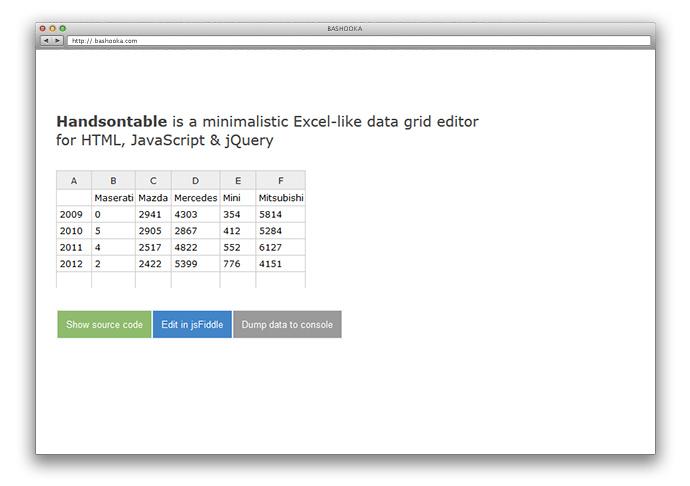Select the Mitsubishi cell
Image resolution: width=690 pixels, height=486 pixels.
[x=280, y=198]
